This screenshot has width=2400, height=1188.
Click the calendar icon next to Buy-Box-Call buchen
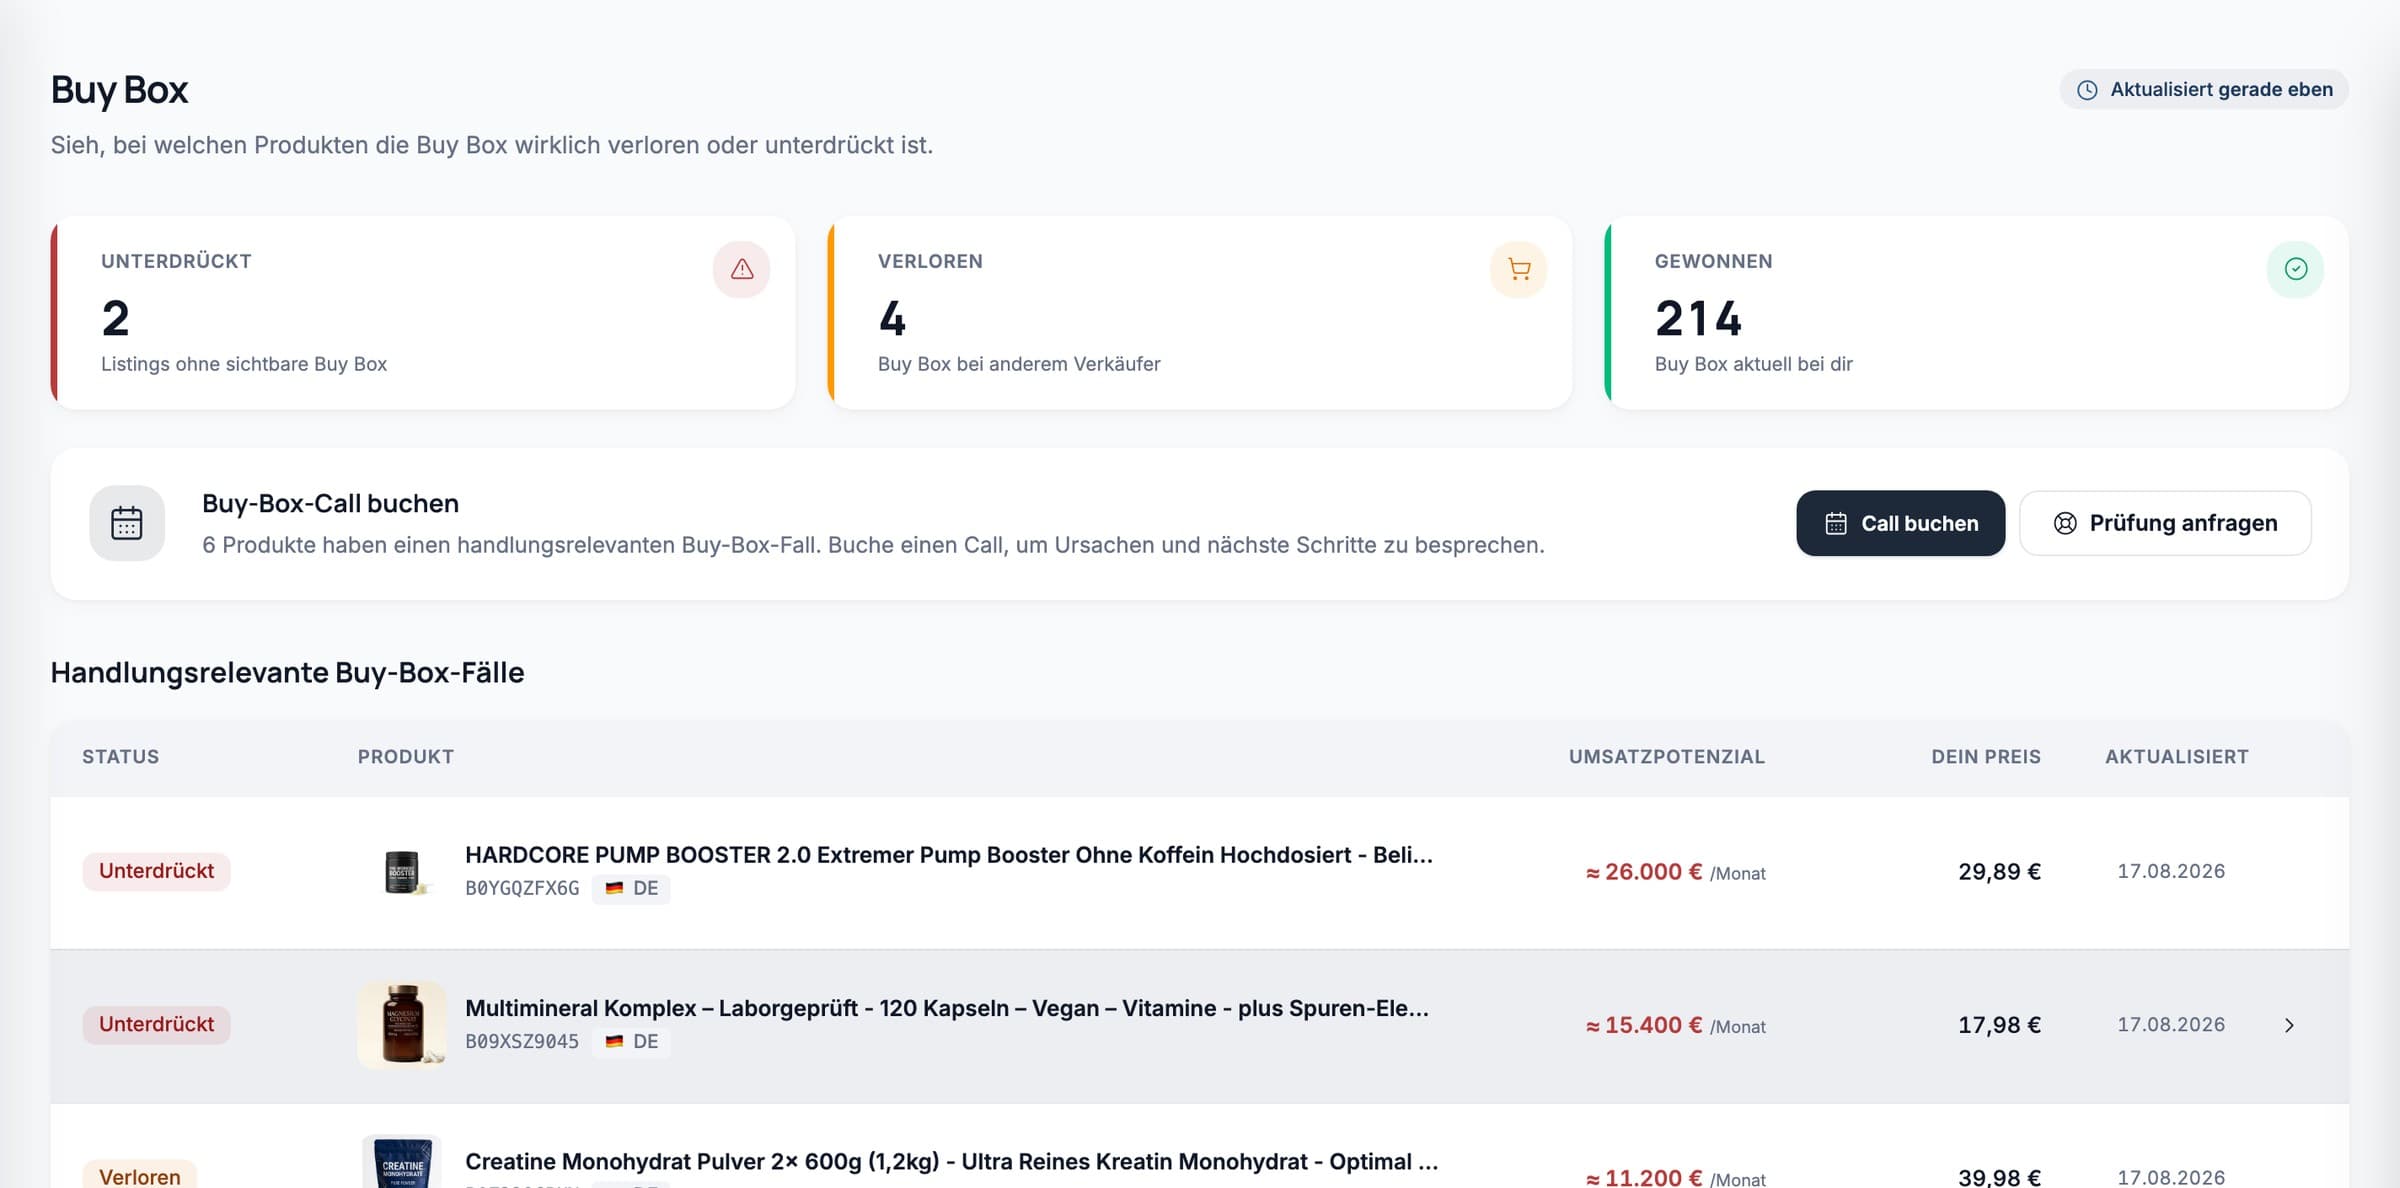(x=127, y=523)
